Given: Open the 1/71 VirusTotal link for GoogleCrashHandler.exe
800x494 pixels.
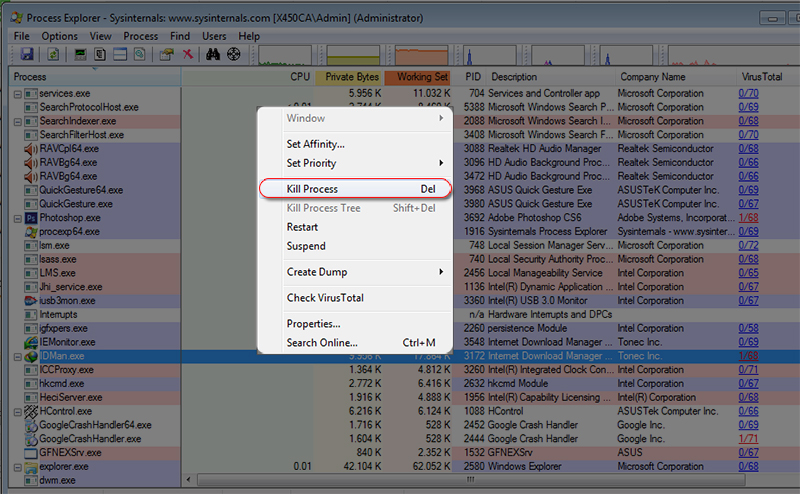Looking at the screenshot, I should click(748, 439).
